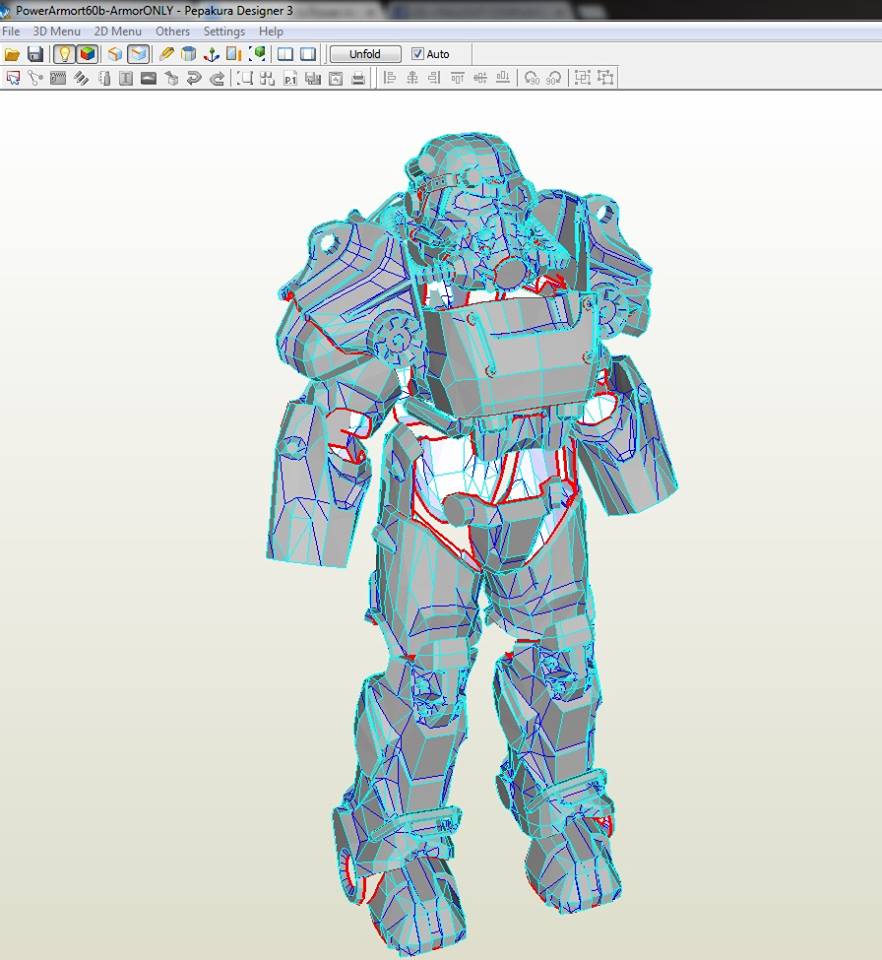Screen dimensions: 882x960
Task: Click the orange and blue open box icon
Action: (114, 54)
